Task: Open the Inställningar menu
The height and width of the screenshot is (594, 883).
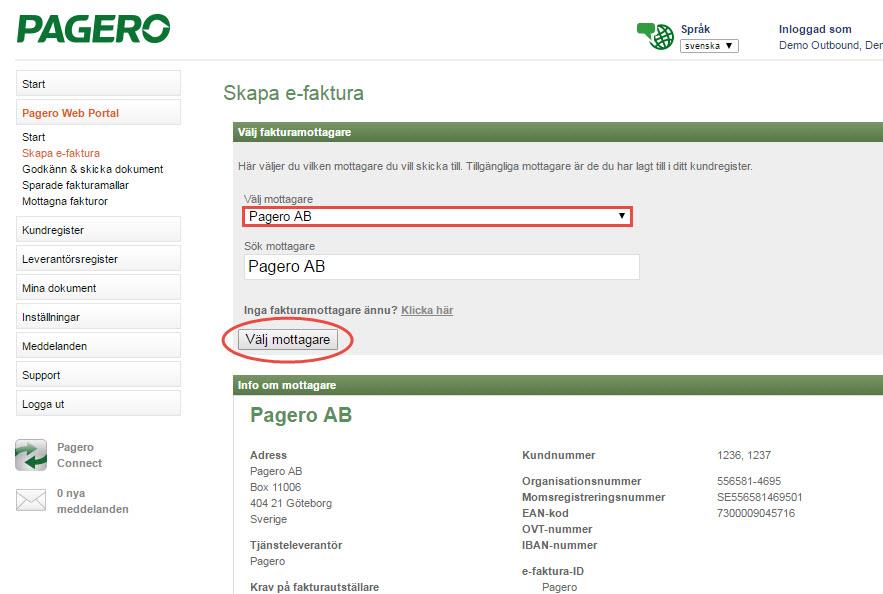Action: (99, 317)
